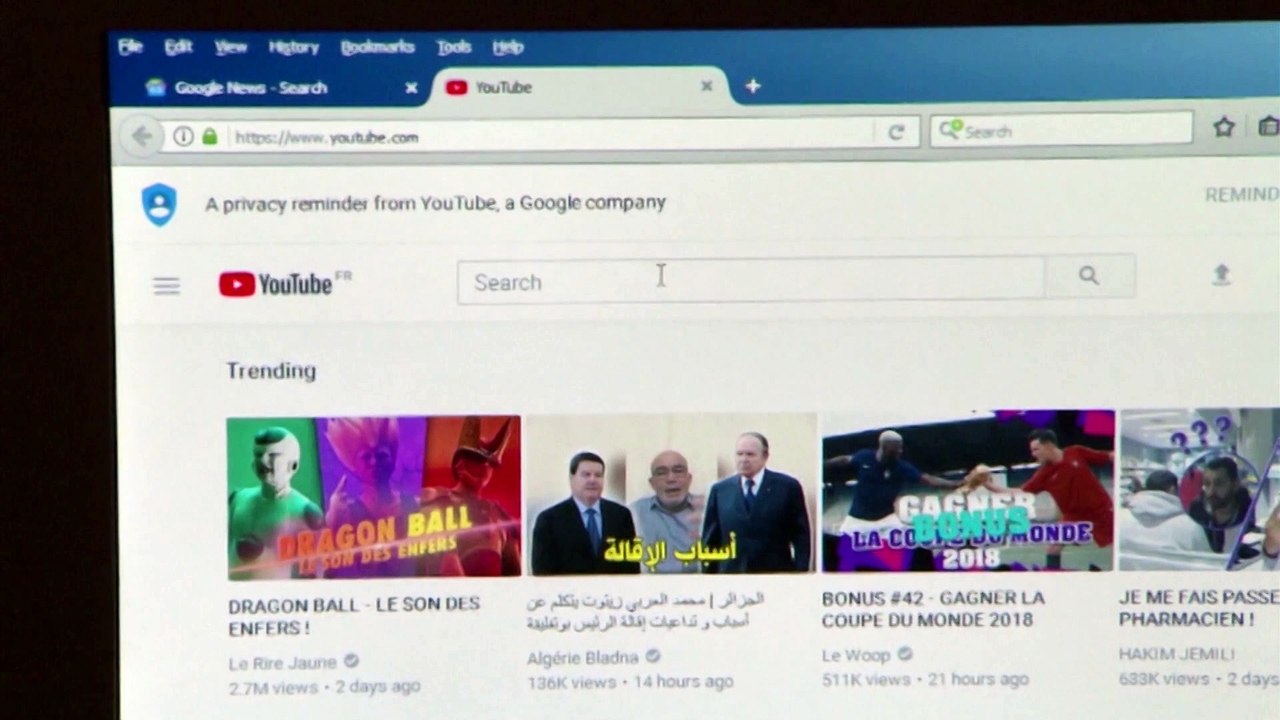Click the YouTube Search field
The height and width of the screenshot is (720, 1280).
pyautogui.click(x=750, y=280)
